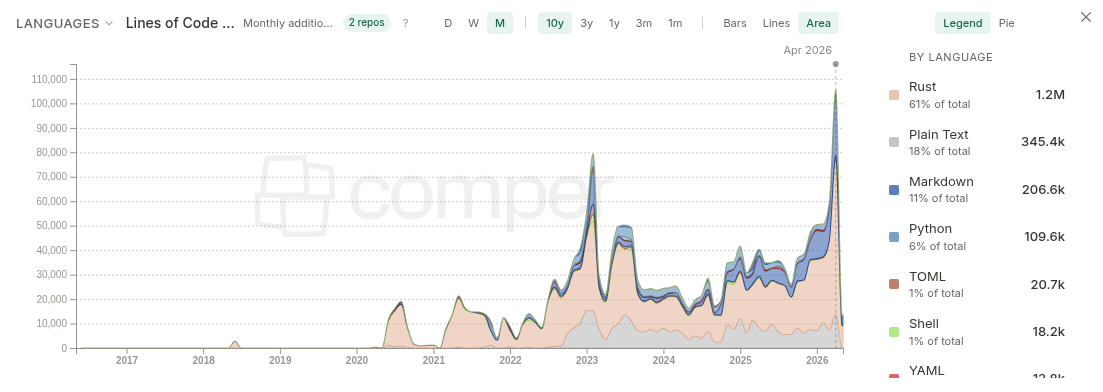Choose the 1y time range
The image size is (1103, 392).
614,23
